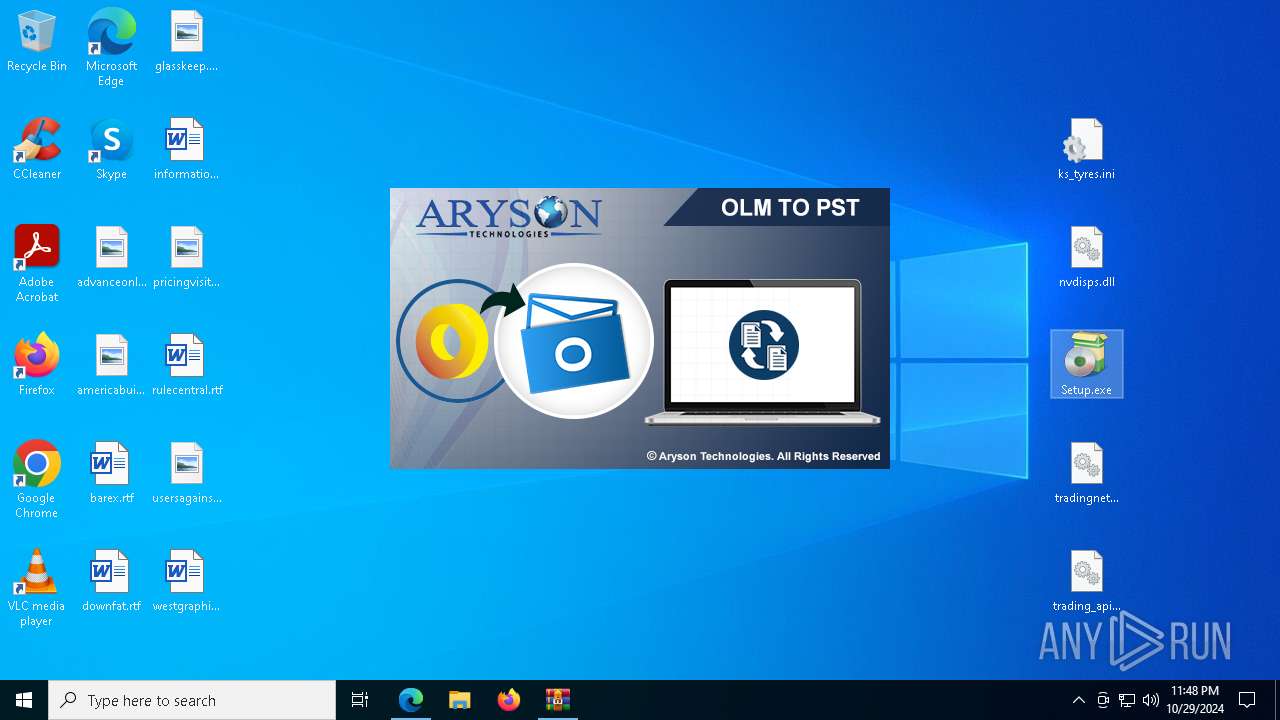Switch to WinRAR taskbar app
Viewport: 1280px width, 720px height.
[558, 700]
